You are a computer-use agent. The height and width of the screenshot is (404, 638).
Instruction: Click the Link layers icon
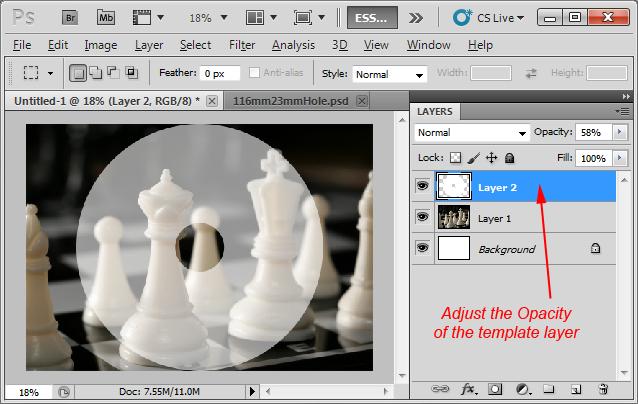(x=440, y=389)
